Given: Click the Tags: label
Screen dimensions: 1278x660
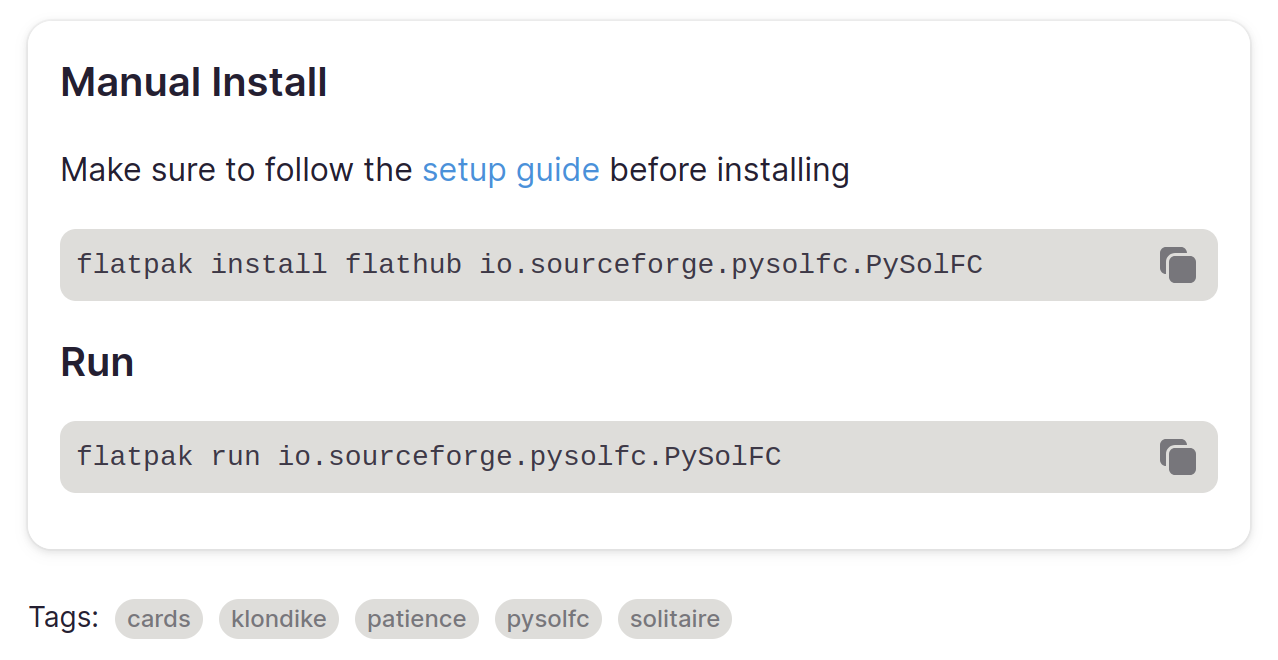Looking at the screenshot, I should coord(64,617).
